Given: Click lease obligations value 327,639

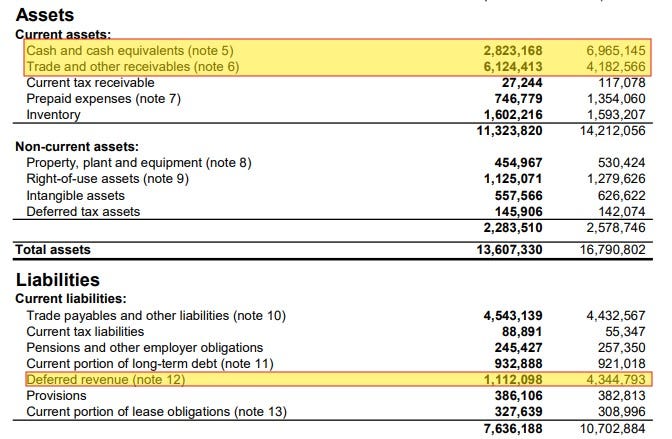Looking at the screenshot, I should (519, 412).
